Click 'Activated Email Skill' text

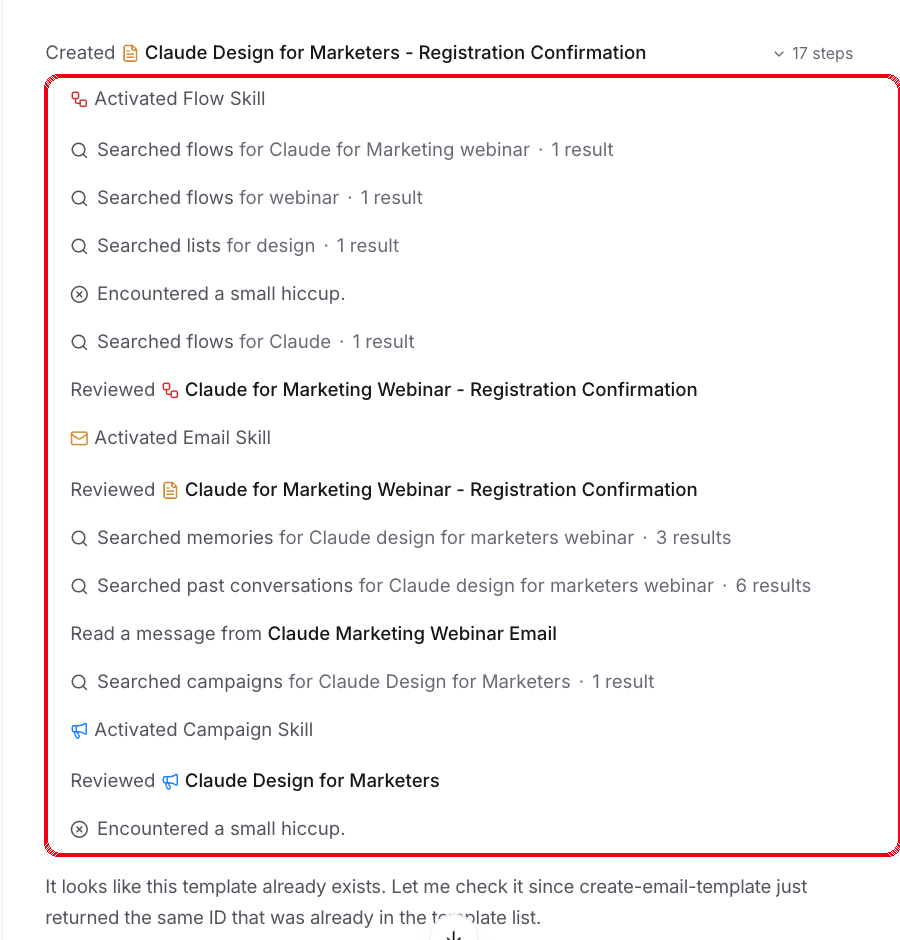coord(183,438)
